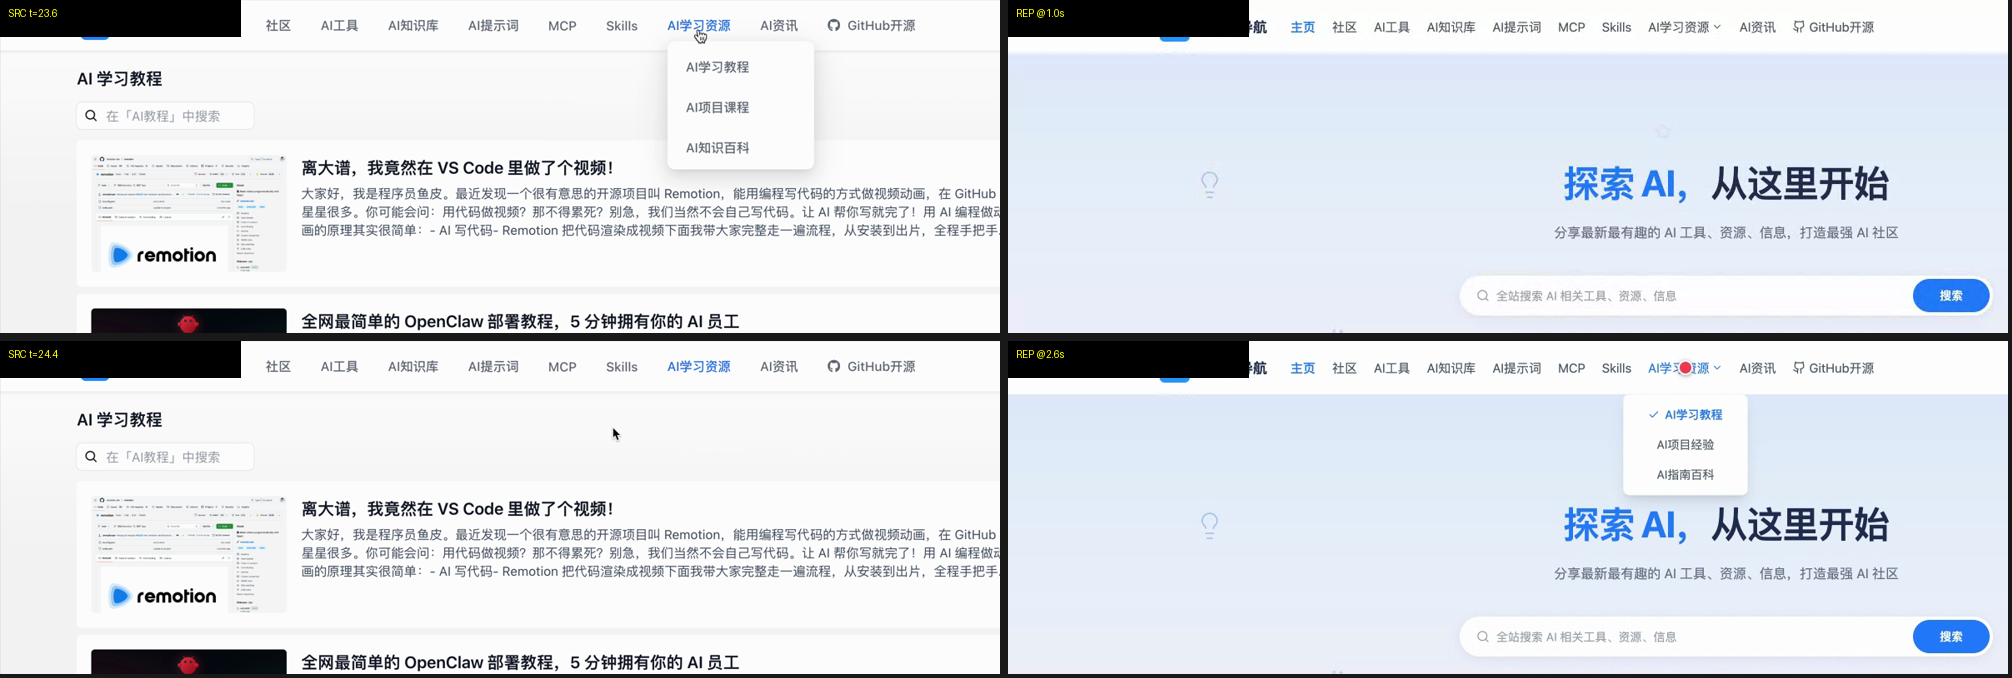Click remotion thumbnail in SRC t=24.4 panel
Viewport: 2012px width, 678px height.
pos(189,554)
